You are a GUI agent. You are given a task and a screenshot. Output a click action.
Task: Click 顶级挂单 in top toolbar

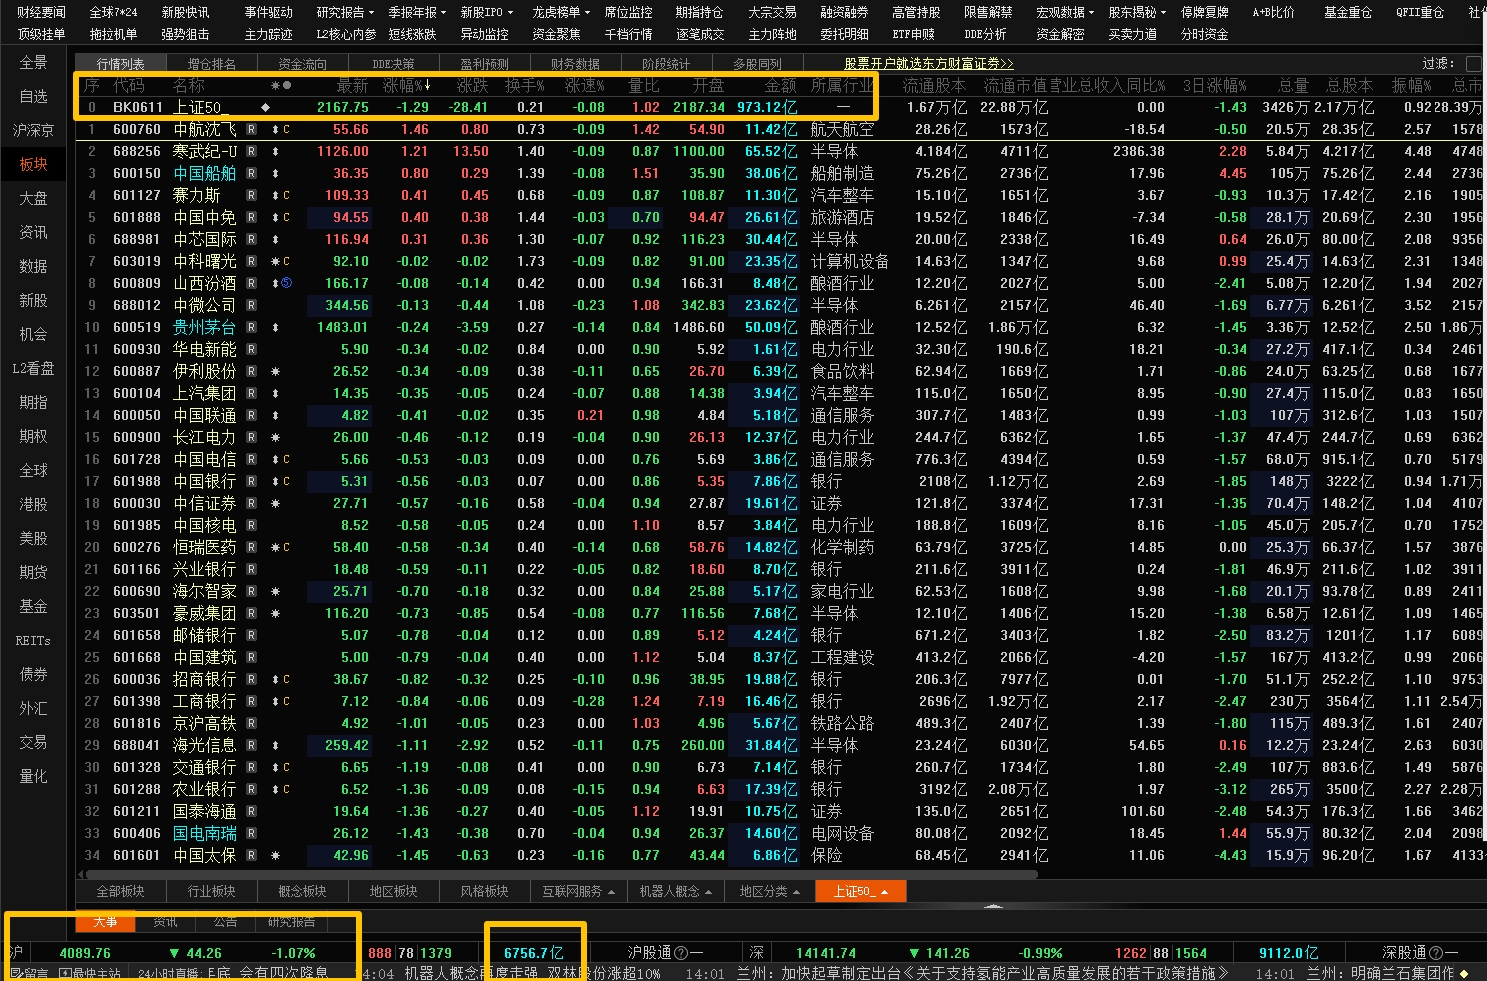pyautogui.click(x=41, y=34)
